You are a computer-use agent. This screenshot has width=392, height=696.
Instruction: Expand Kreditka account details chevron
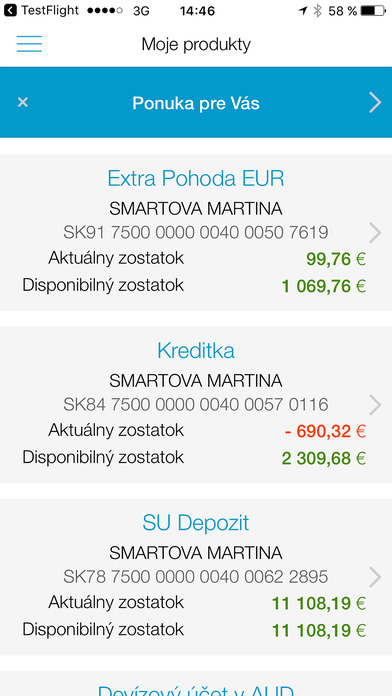tap(375, 405)
